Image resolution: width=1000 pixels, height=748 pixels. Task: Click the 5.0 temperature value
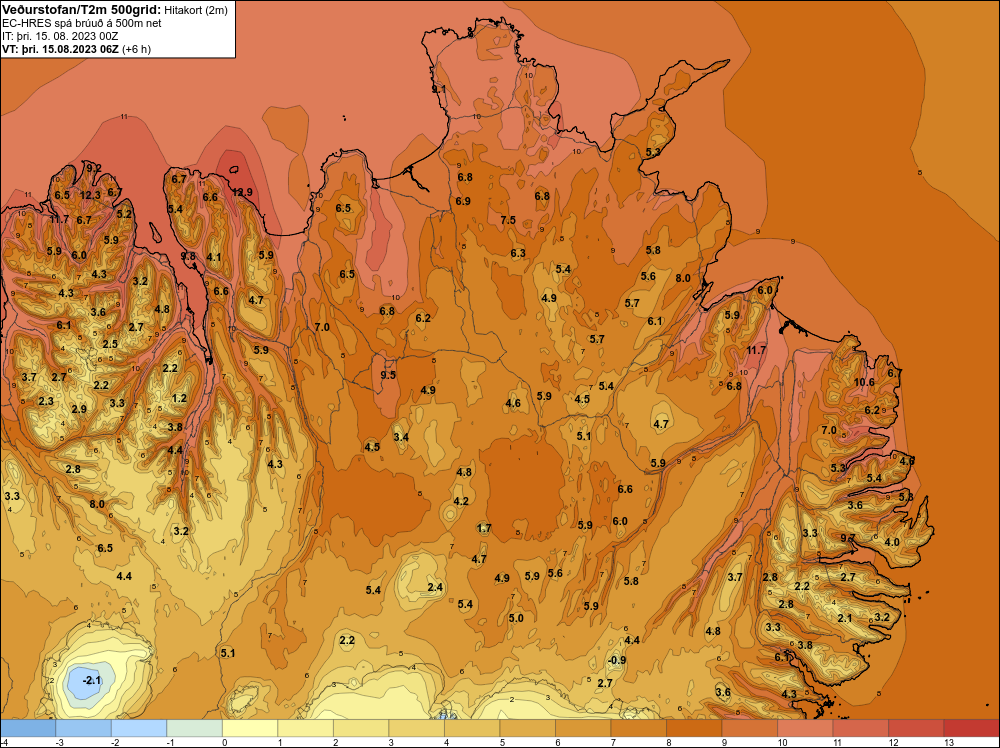(x=516, y=618)
